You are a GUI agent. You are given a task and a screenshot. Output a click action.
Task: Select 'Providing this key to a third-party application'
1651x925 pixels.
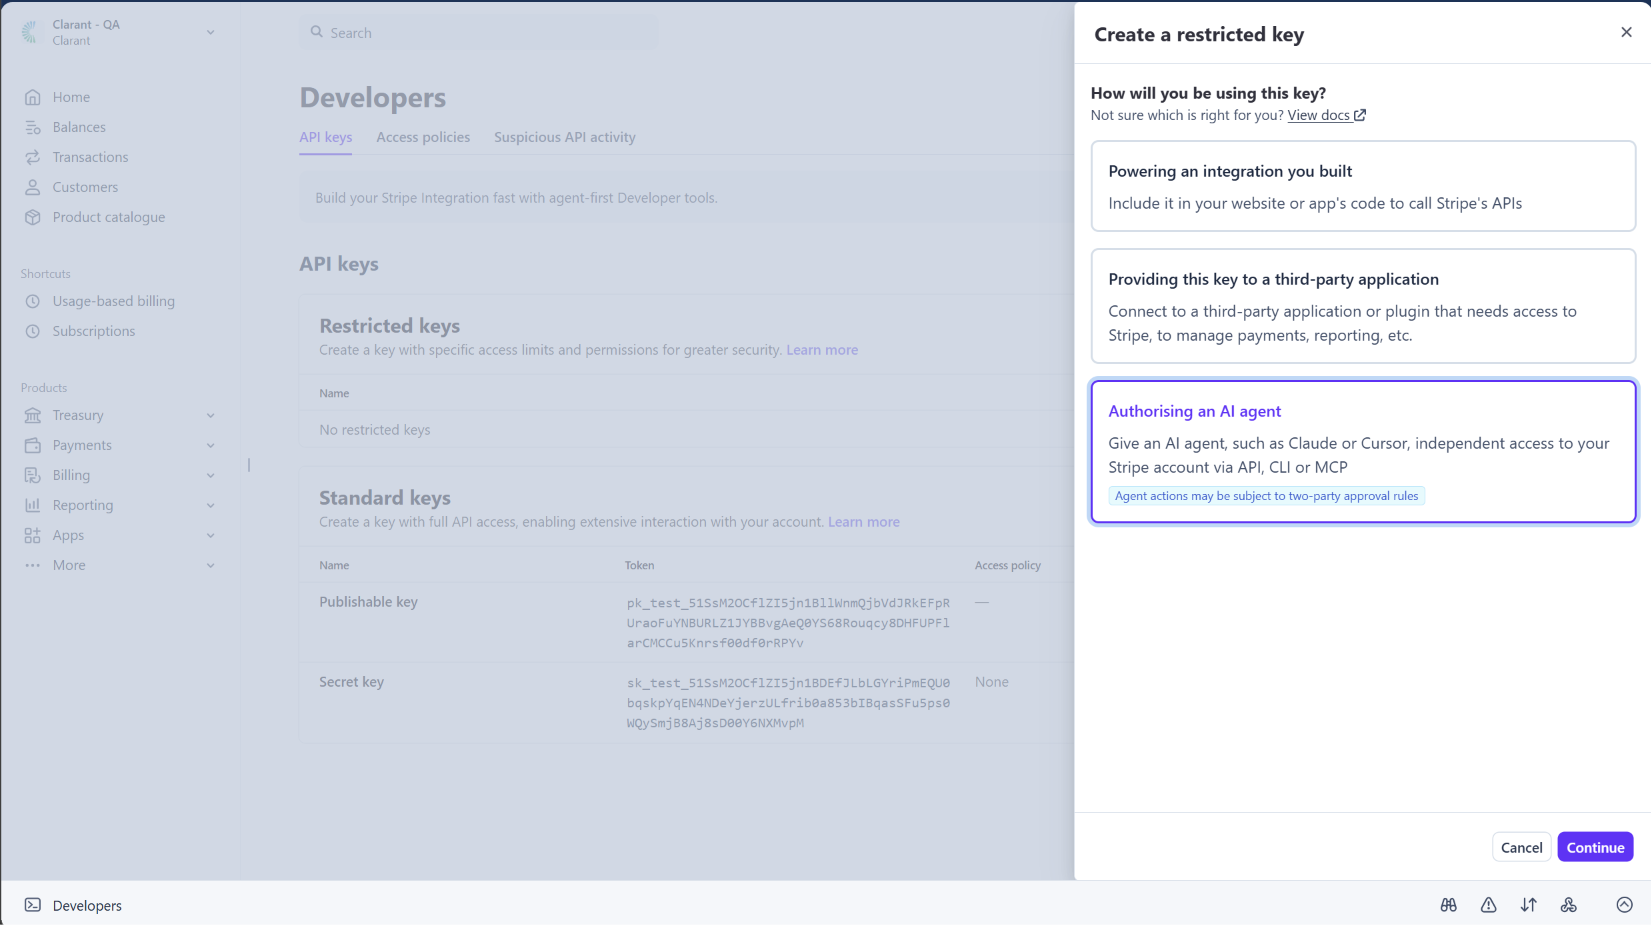tap(1363, 306)
